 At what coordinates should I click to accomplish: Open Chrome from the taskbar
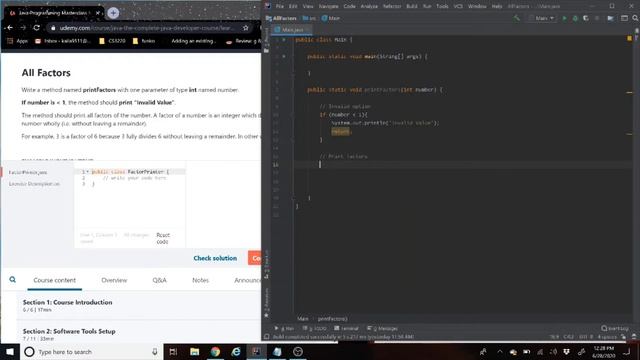click(215, 351)
